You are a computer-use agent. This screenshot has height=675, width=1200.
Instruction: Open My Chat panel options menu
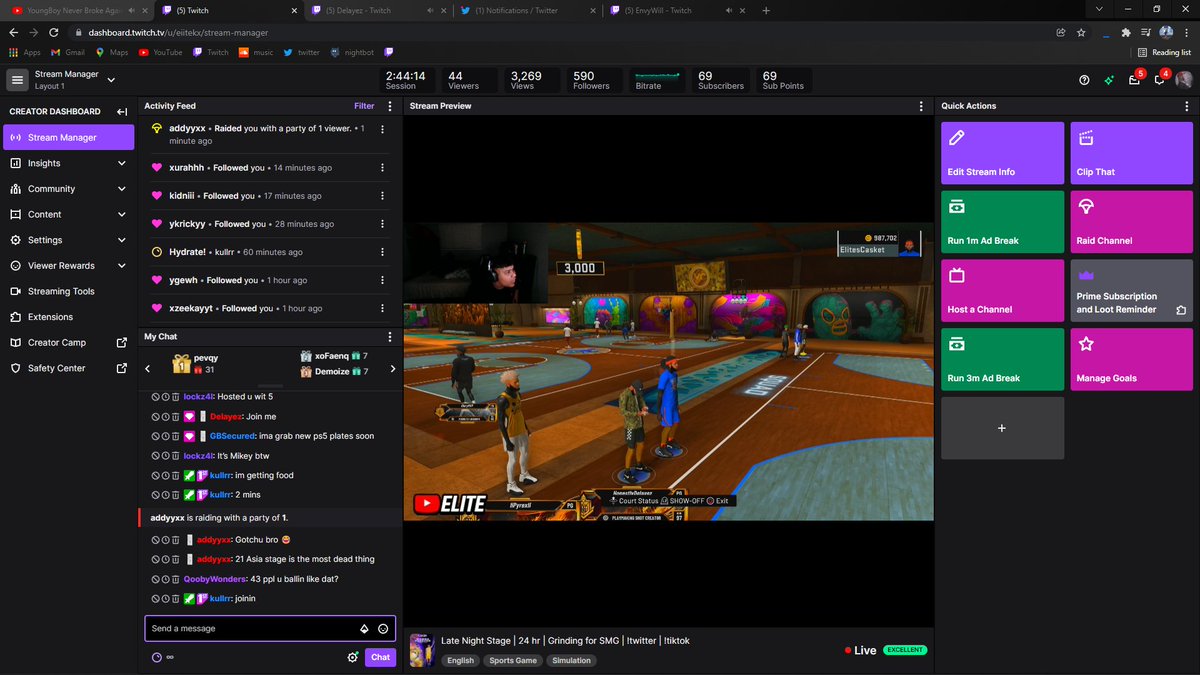pos(388,337)
